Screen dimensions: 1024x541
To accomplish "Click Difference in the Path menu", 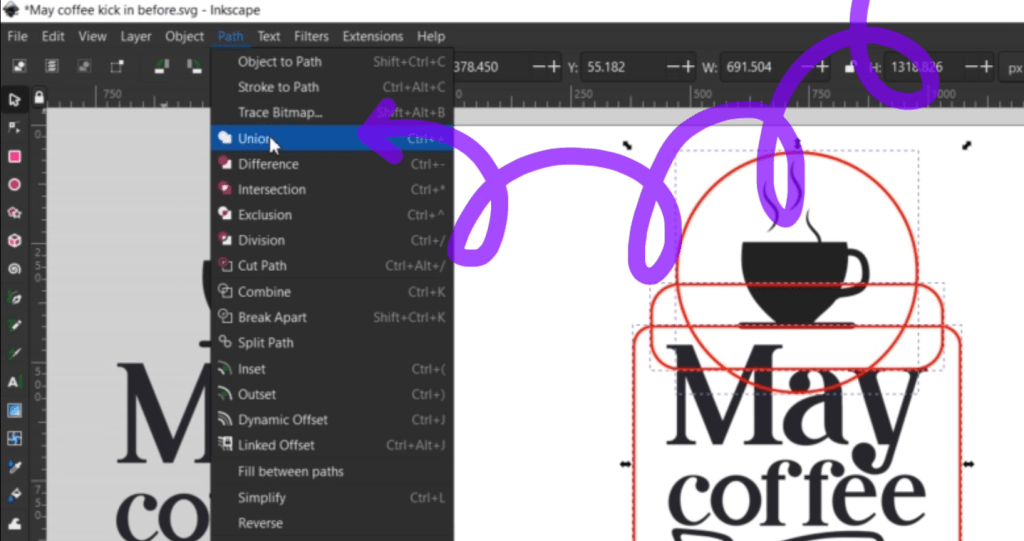I will 267,164.
